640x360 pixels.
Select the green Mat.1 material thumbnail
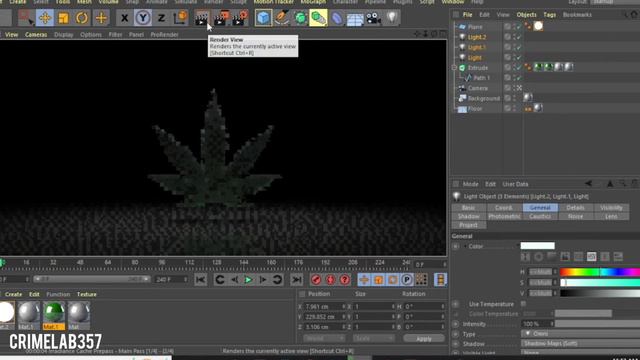(x=54, y=315)
